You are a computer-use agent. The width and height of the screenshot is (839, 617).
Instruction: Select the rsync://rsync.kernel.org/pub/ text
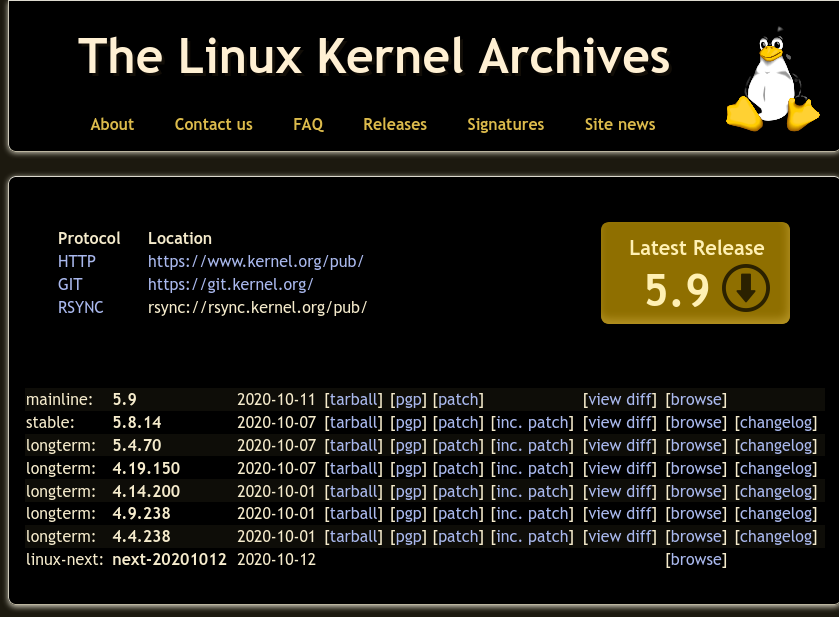click(257, 307)
